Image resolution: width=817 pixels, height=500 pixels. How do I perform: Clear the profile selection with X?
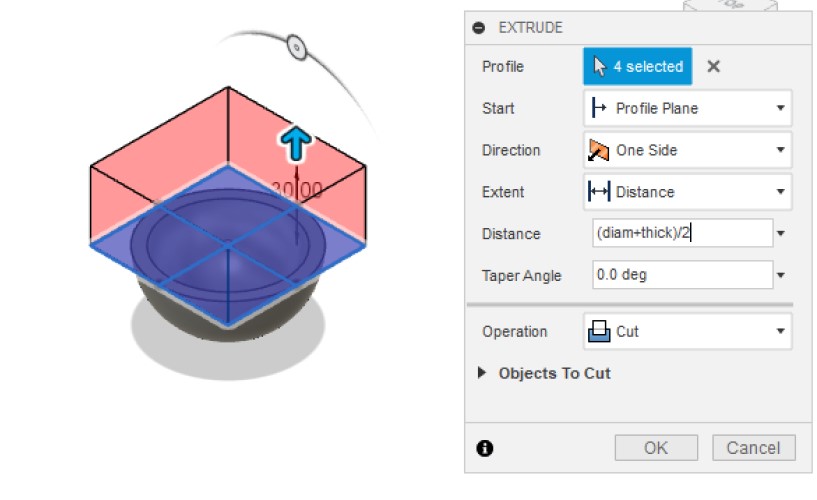coord(713,67)
